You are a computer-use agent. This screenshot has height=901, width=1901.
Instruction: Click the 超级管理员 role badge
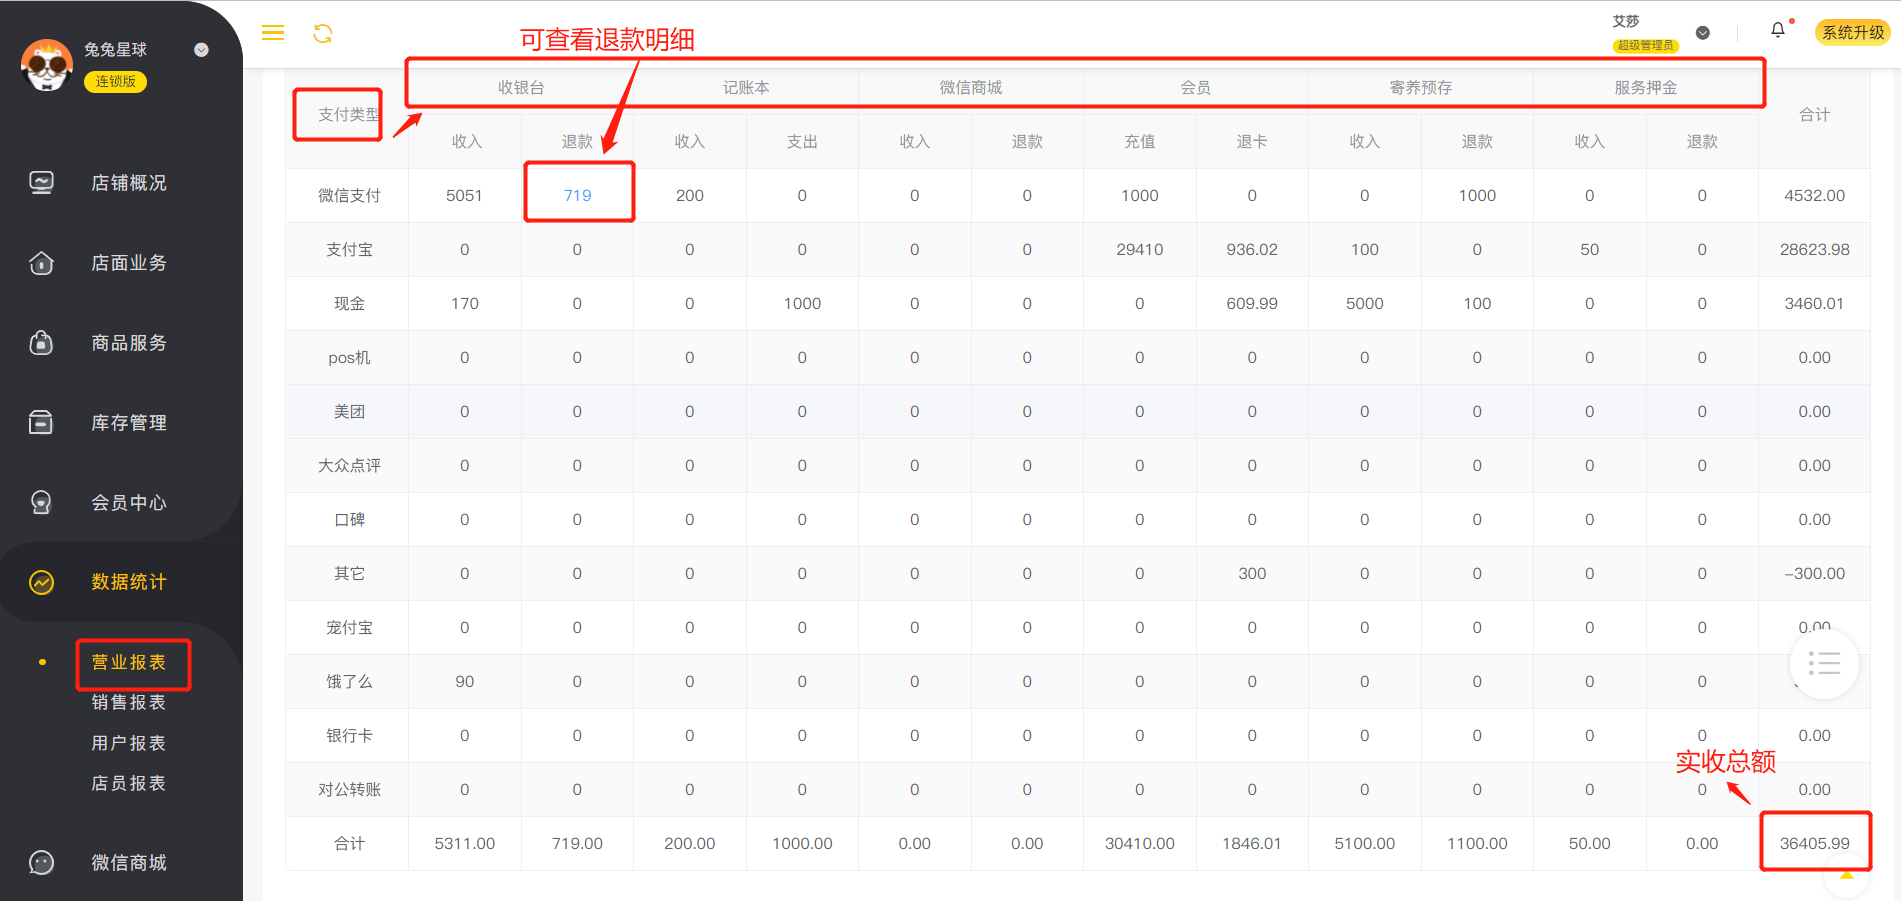[1645, 45]
